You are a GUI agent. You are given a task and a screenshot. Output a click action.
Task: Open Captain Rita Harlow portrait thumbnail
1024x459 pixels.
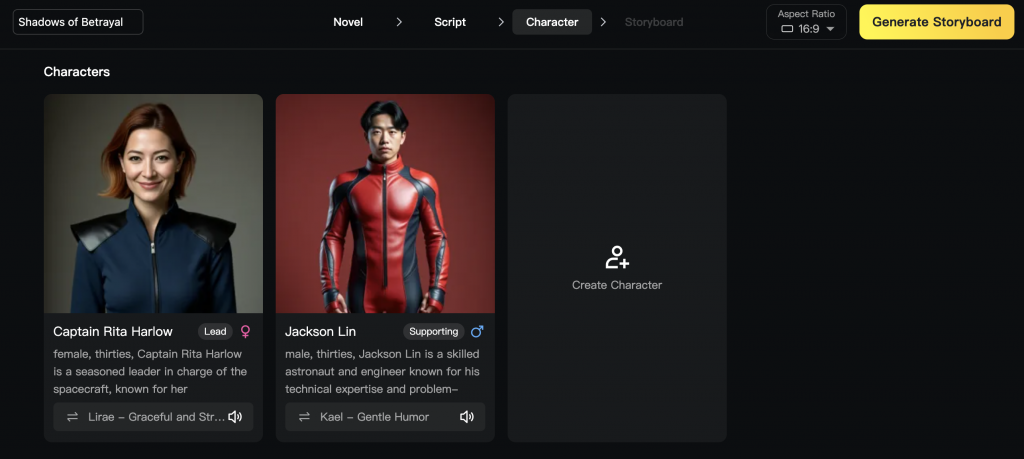tap(153, 204)
